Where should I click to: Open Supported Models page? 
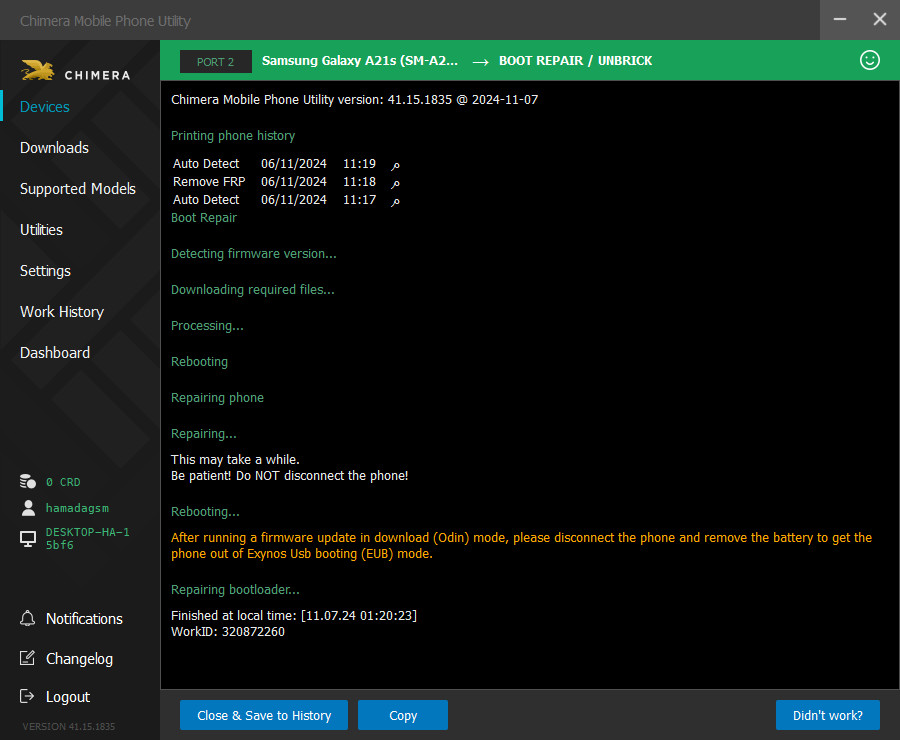(77, 189)
